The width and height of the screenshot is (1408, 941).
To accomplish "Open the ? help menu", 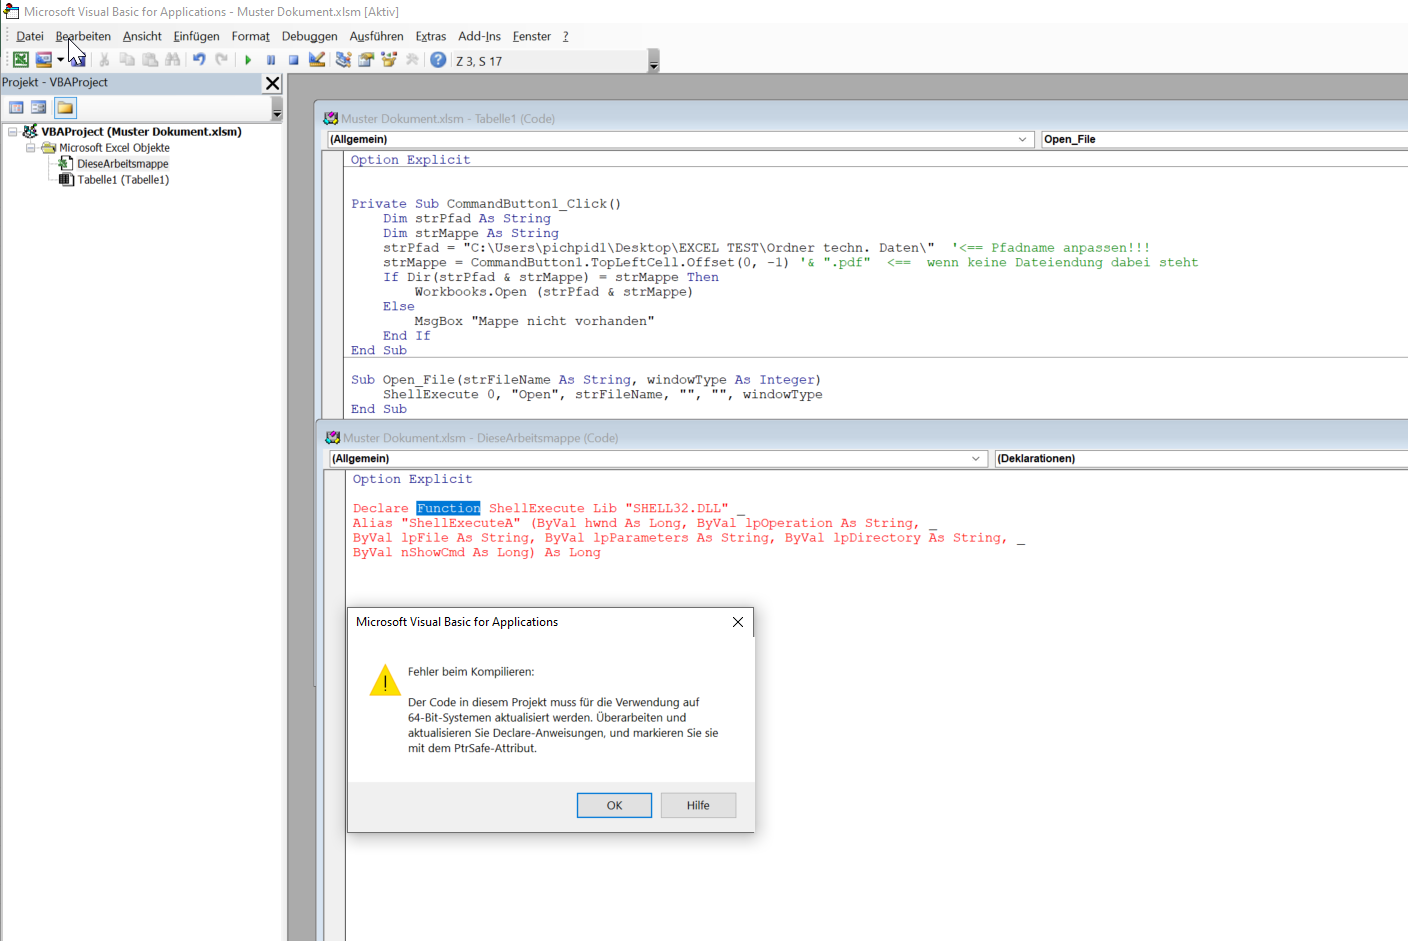I will click(566, 36).
